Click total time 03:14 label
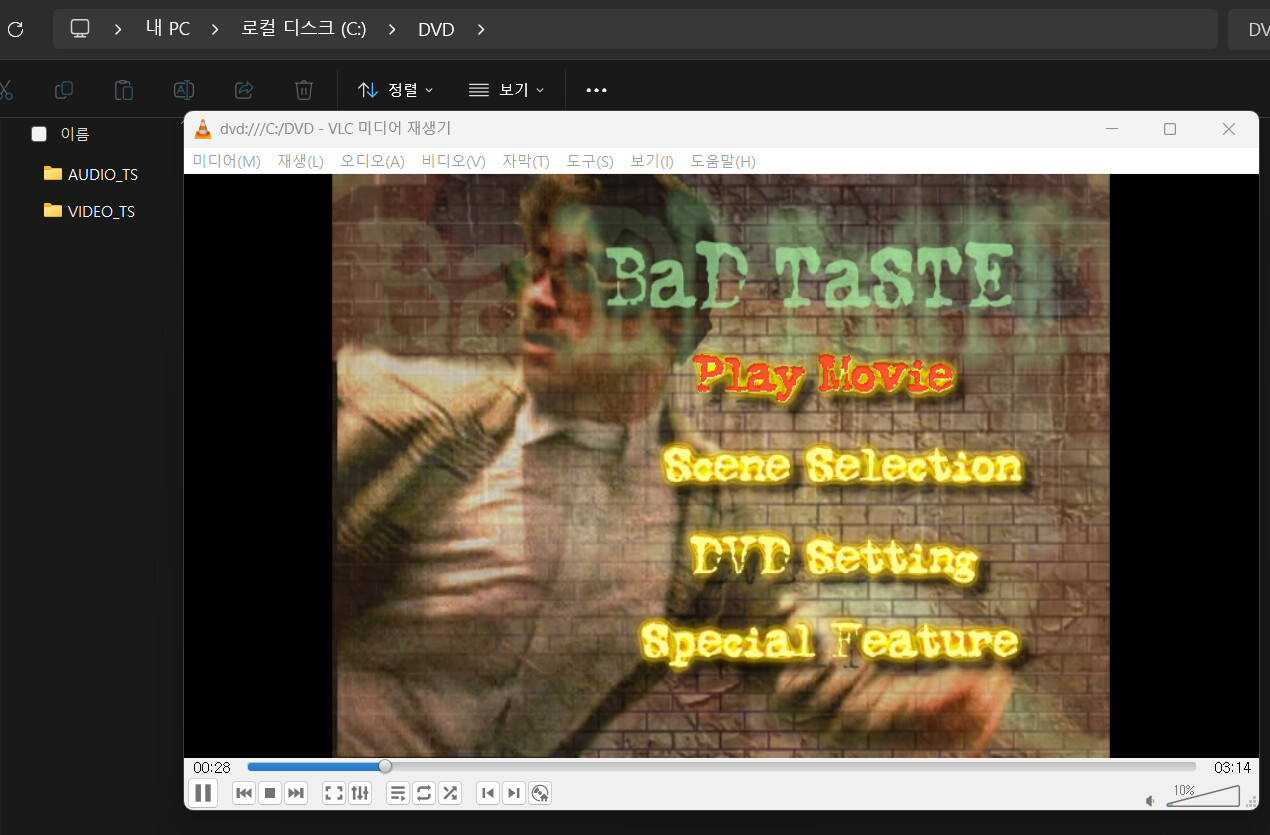This screenshot has height=835, width=1270. 1232,768
